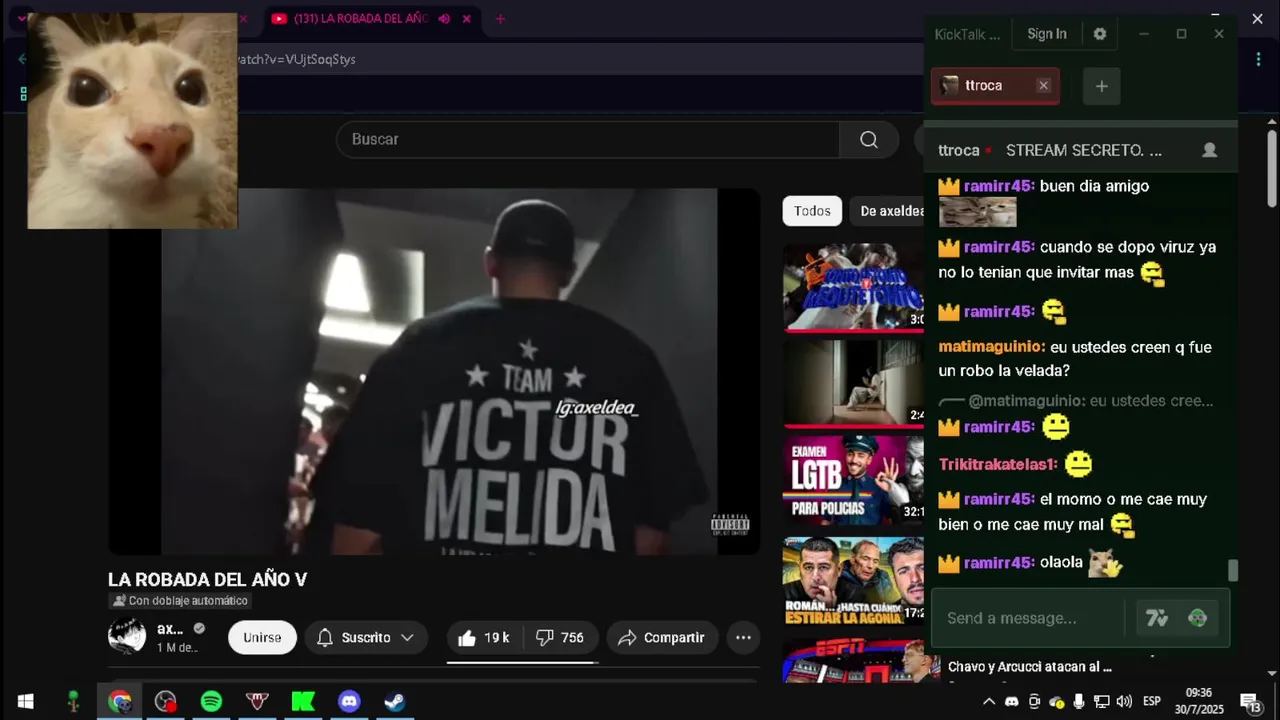Click the matimaguinio username
1280x720 pixels.
(992, 347)
